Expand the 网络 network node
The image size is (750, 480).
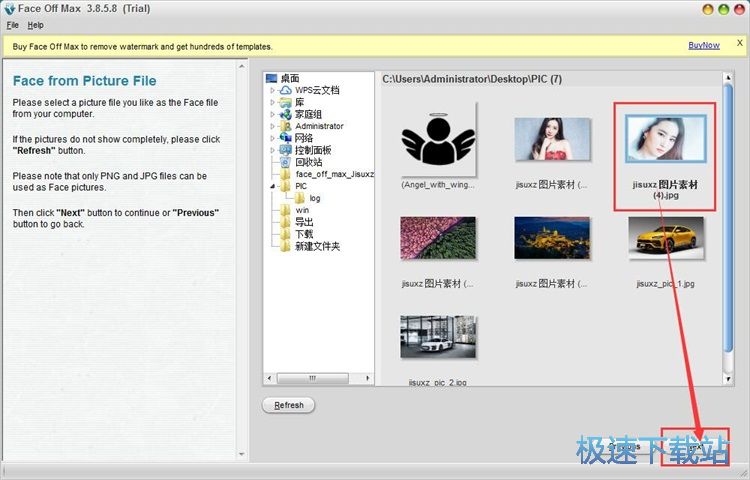pos(272,138)
